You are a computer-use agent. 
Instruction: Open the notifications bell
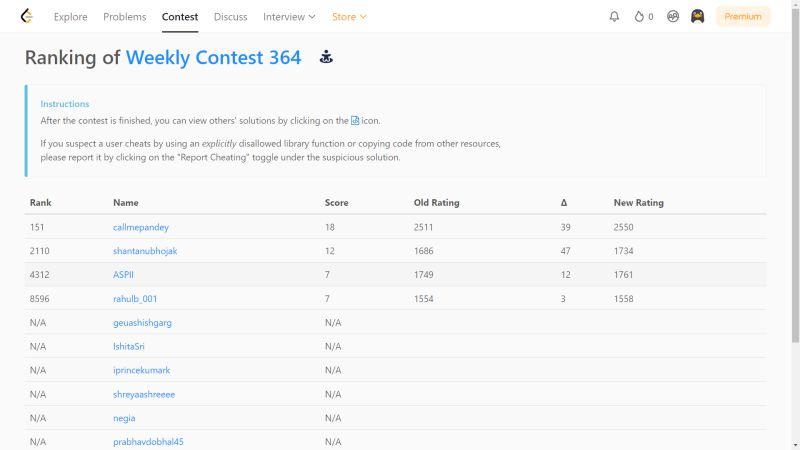click(x=614, y=16)
